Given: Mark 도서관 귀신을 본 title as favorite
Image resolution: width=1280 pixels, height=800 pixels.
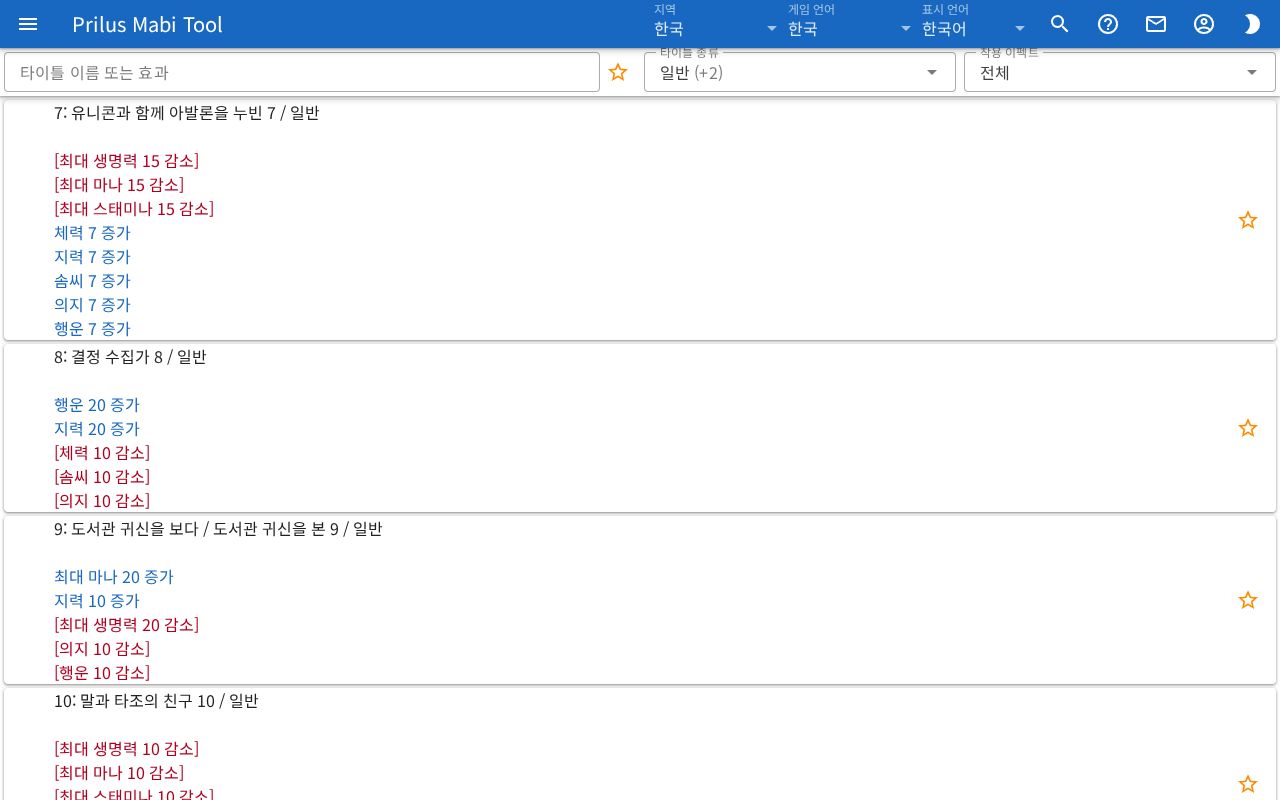Looking at the screenshot, I should point(1248,600).
